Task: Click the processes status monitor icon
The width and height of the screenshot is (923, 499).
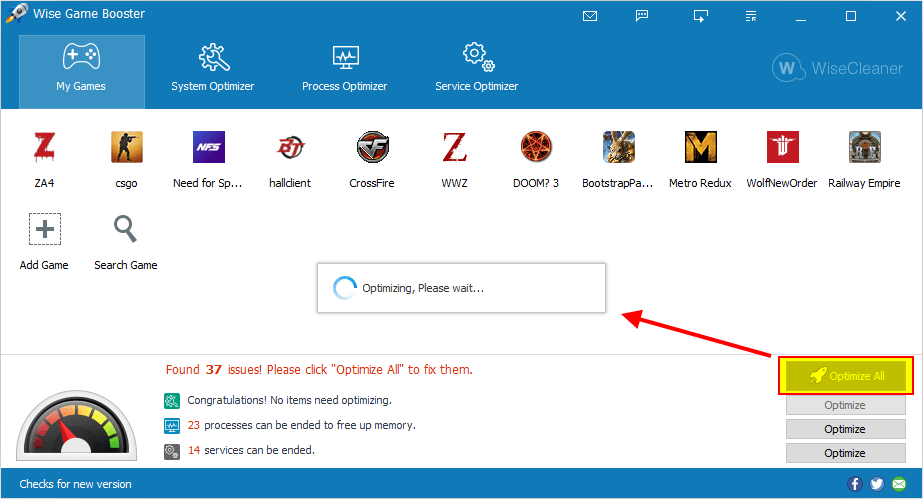Action: click(x=171, y=425)
